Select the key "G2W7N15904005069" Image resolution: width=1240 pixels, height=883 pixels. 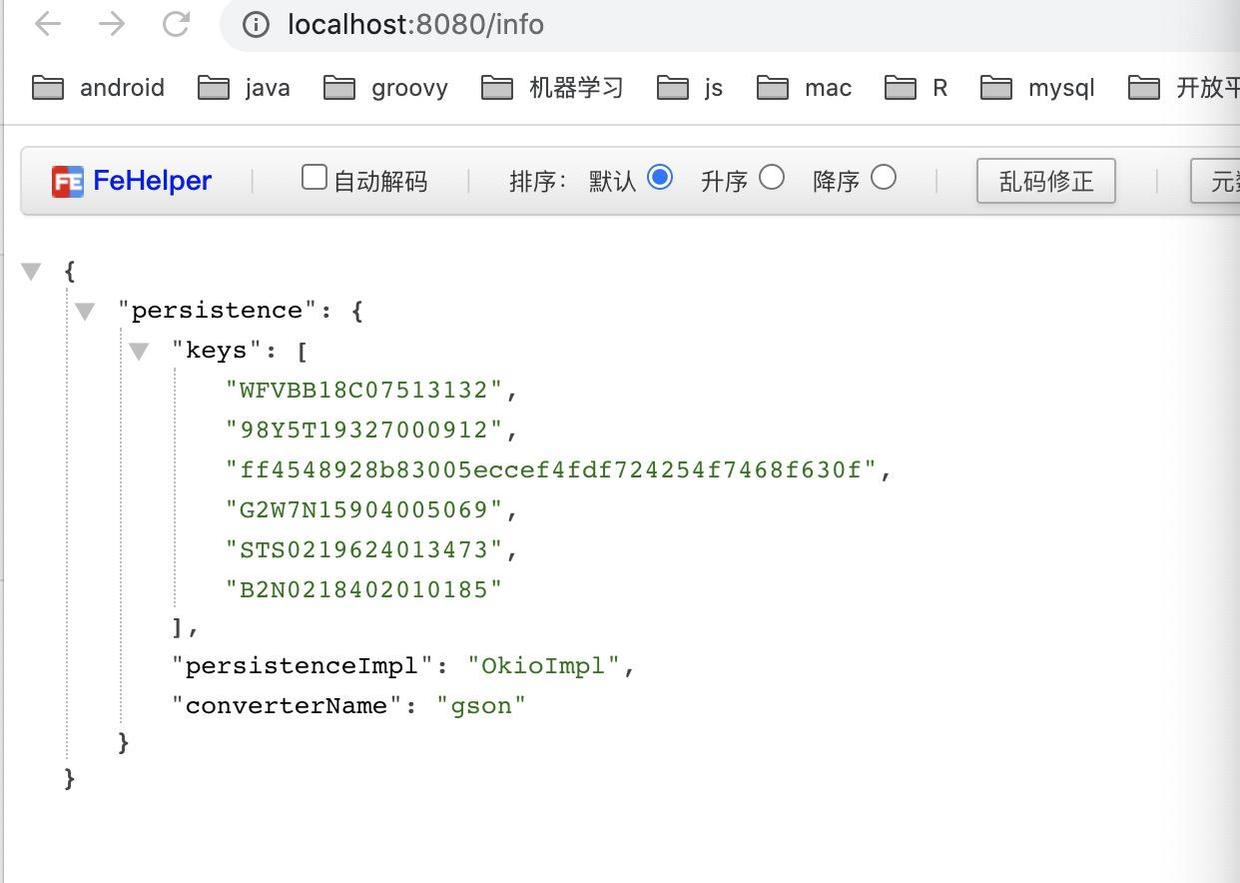click(x=364, y=510)
